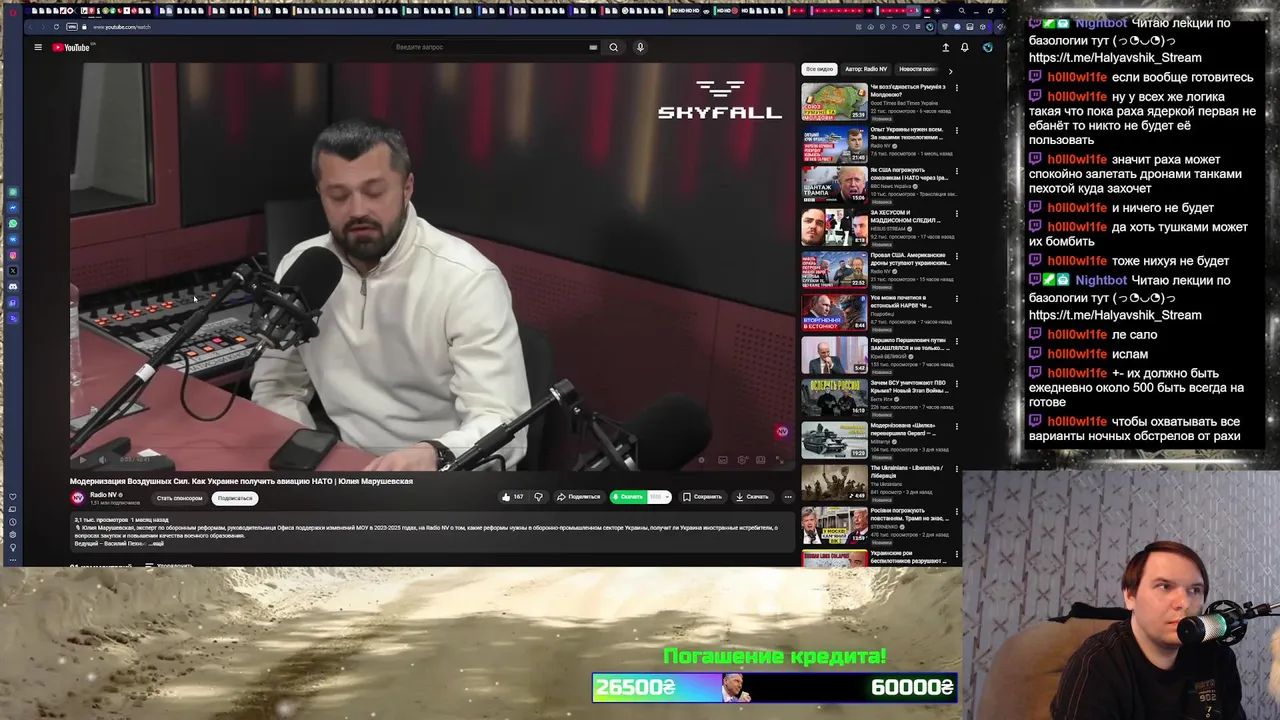This screenshot has width=1280, height=720.
Task: Open the Romania-Moldova map video thumbnail
Action: [834, 101]
